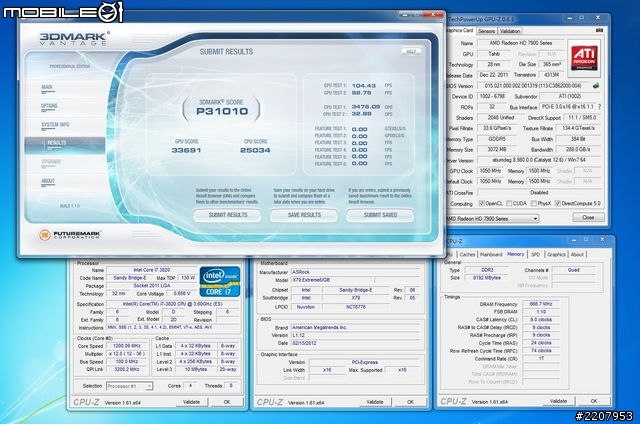This screenshot has height=424, width=640.
Task: Click the ATI Radeon logo in GPU-Z
Action: (584, 58)
